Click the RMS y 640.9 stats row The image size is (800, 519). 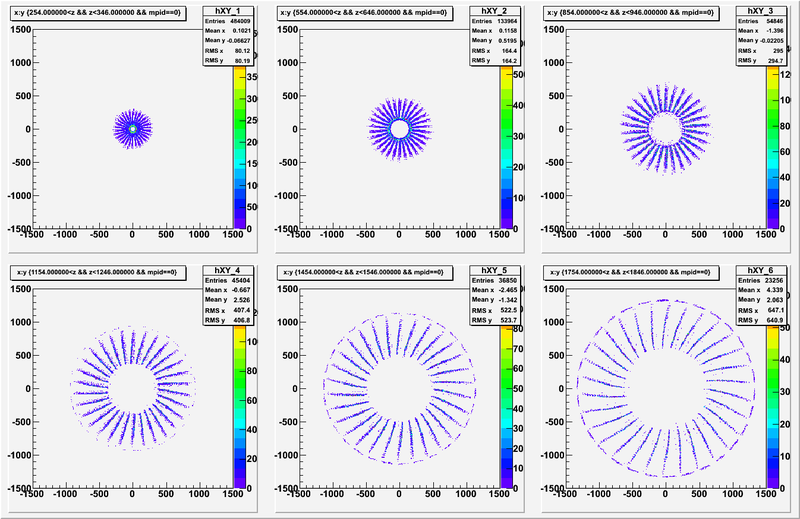click(761, 320)
